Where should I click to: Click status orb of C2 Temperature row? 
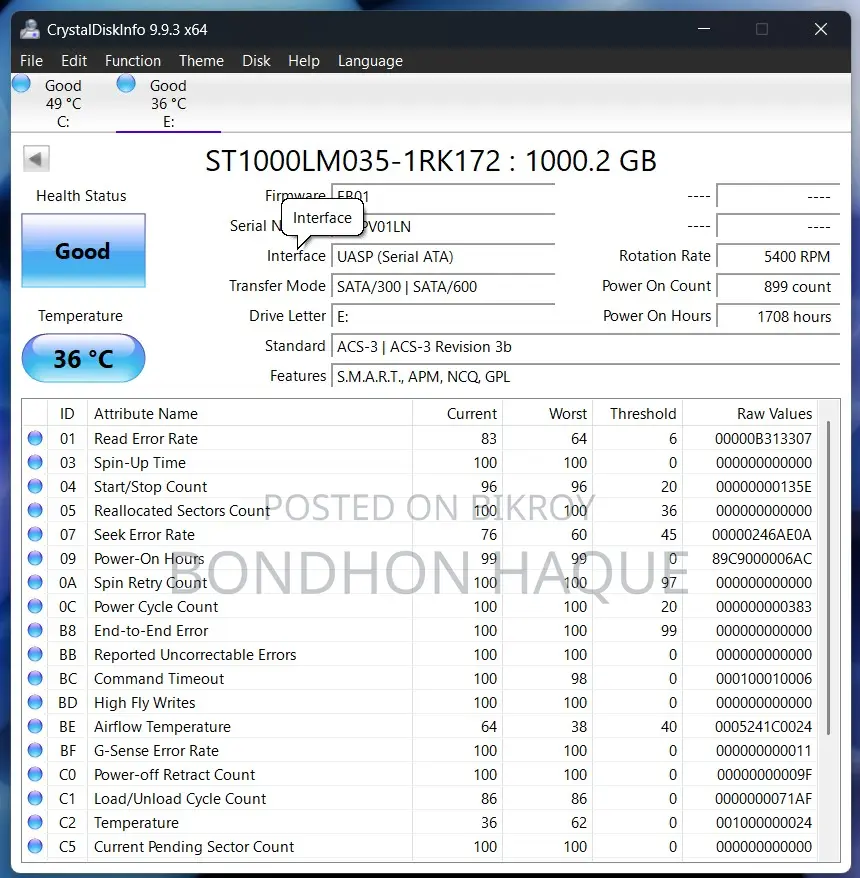[x=35, y=823]
